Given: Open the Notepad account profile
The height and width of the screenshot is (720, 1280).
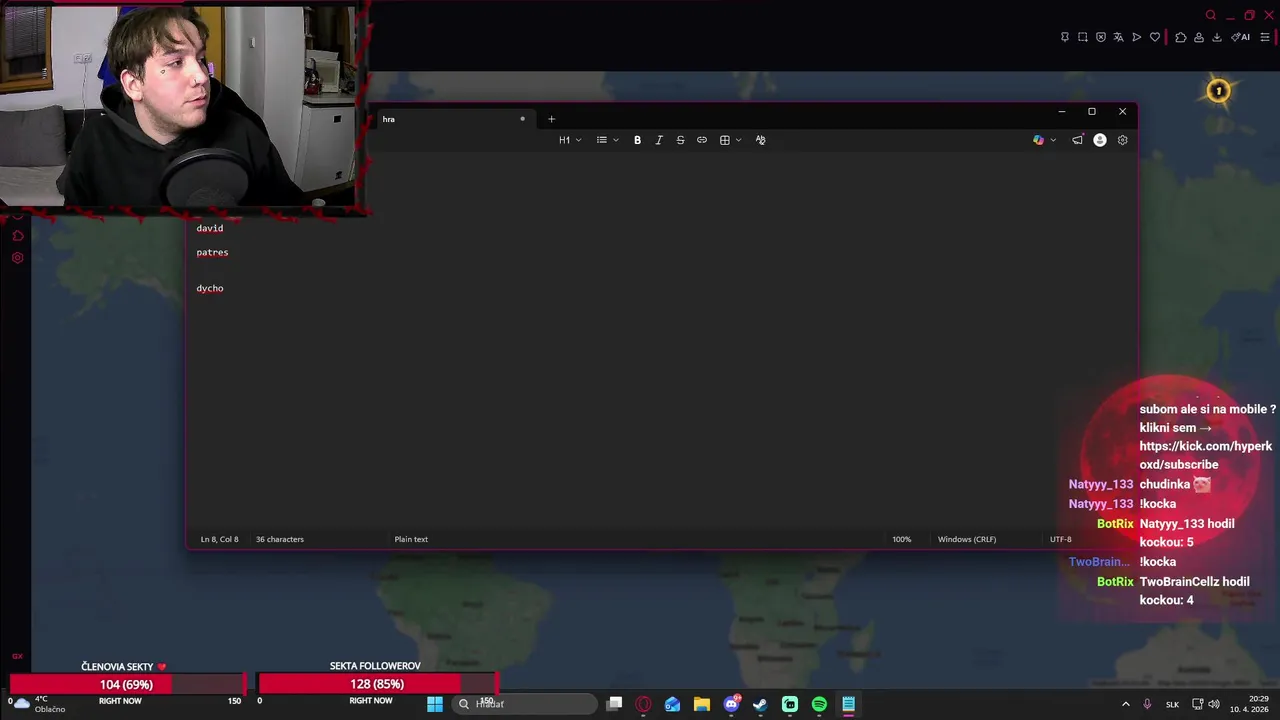Looking at the screenshot, I should pos(1100,140).
